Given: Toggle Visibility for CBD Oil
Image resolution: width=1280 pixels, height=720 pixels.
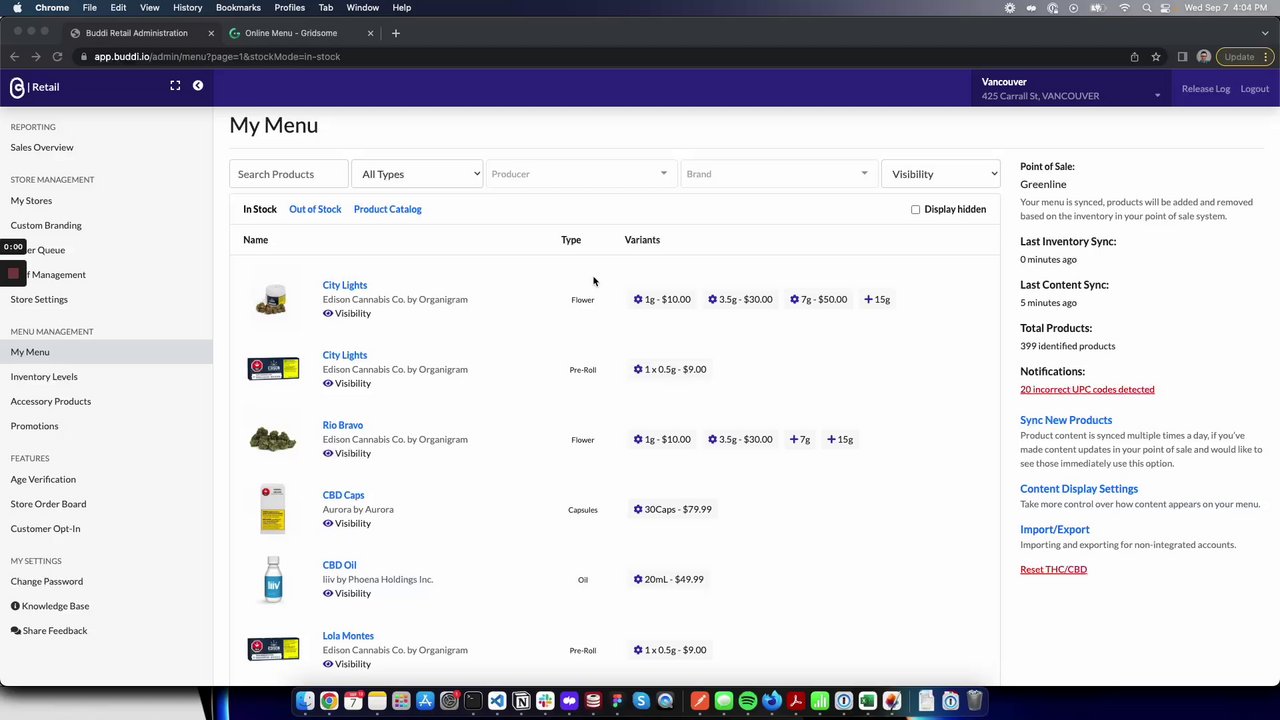Looking at the screenshot, I should tap(346, 594).
